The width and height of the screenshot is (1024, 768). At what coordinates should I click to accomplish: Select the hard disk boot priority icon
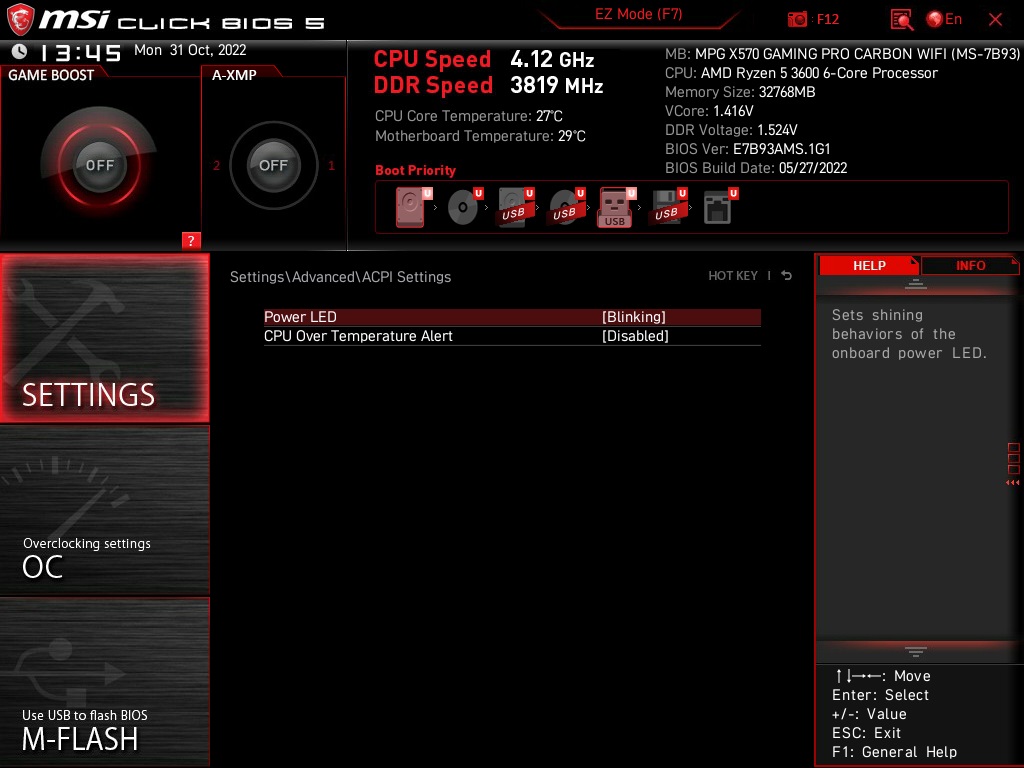(x=413, y=207)
